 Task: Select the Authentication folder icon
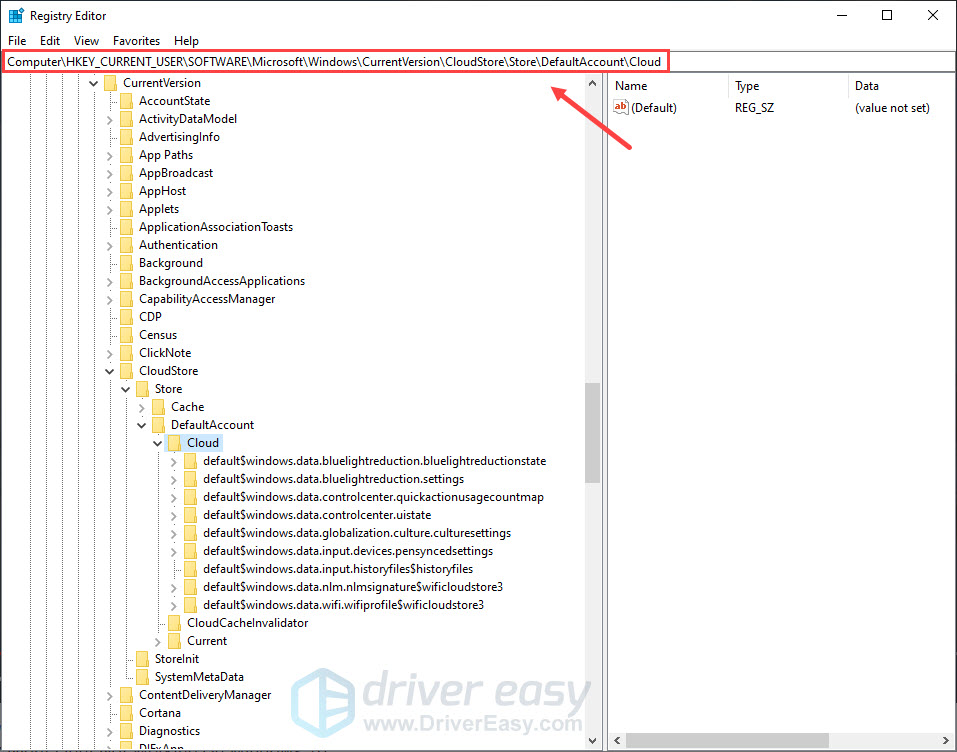coord(126,245)
